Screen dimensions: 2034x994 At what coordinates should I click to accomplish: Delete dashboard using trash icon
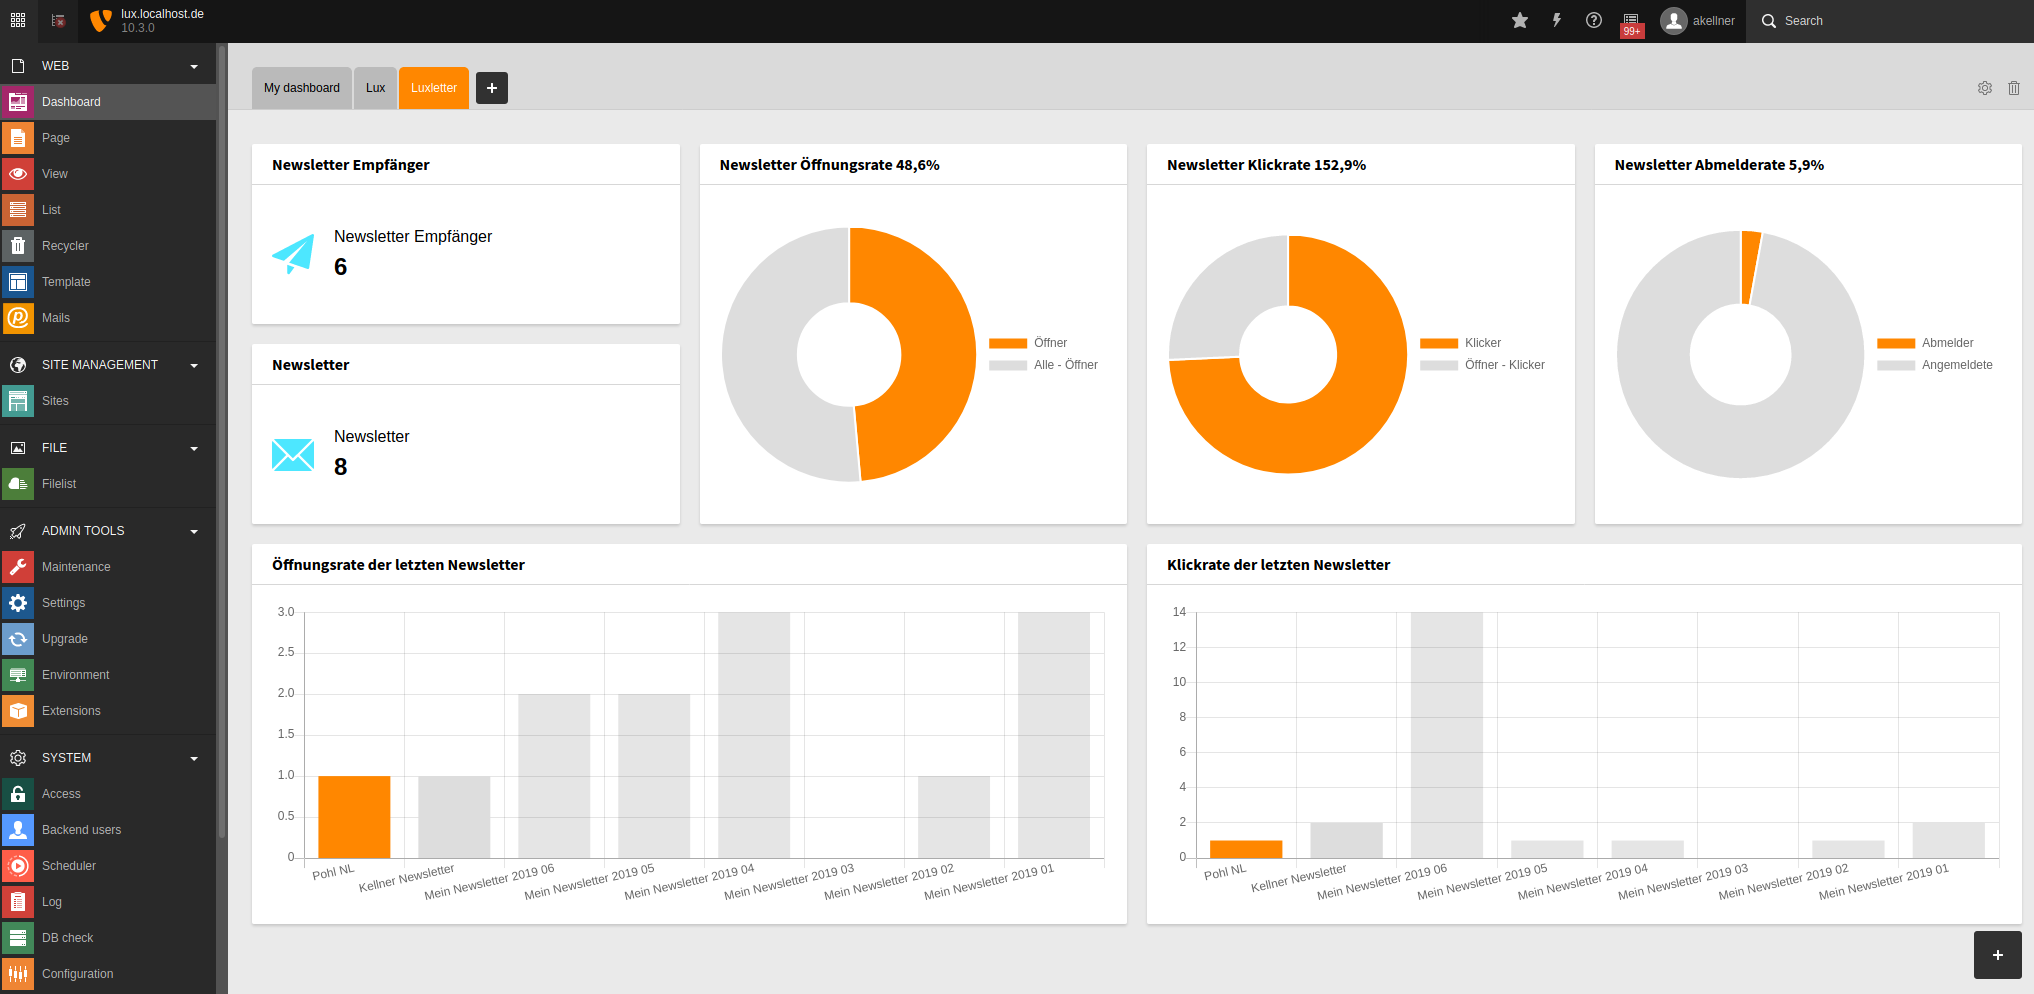coord(2014,88)
